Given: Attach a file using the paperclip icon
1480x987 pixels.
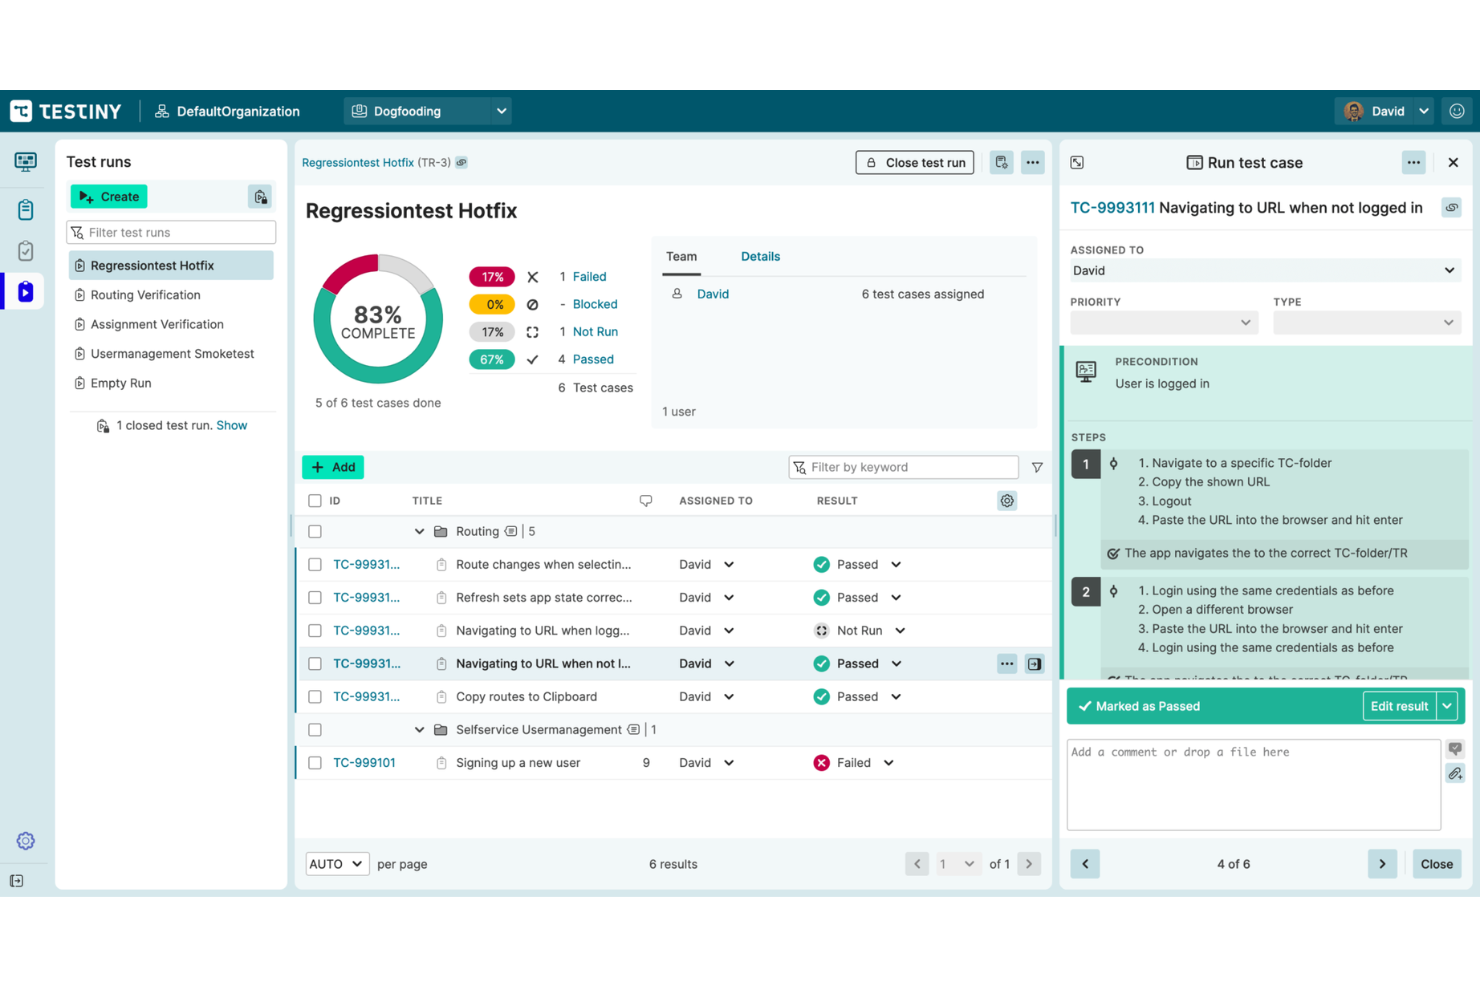Looking at the screenshot, I should (x=1456, y=773).
